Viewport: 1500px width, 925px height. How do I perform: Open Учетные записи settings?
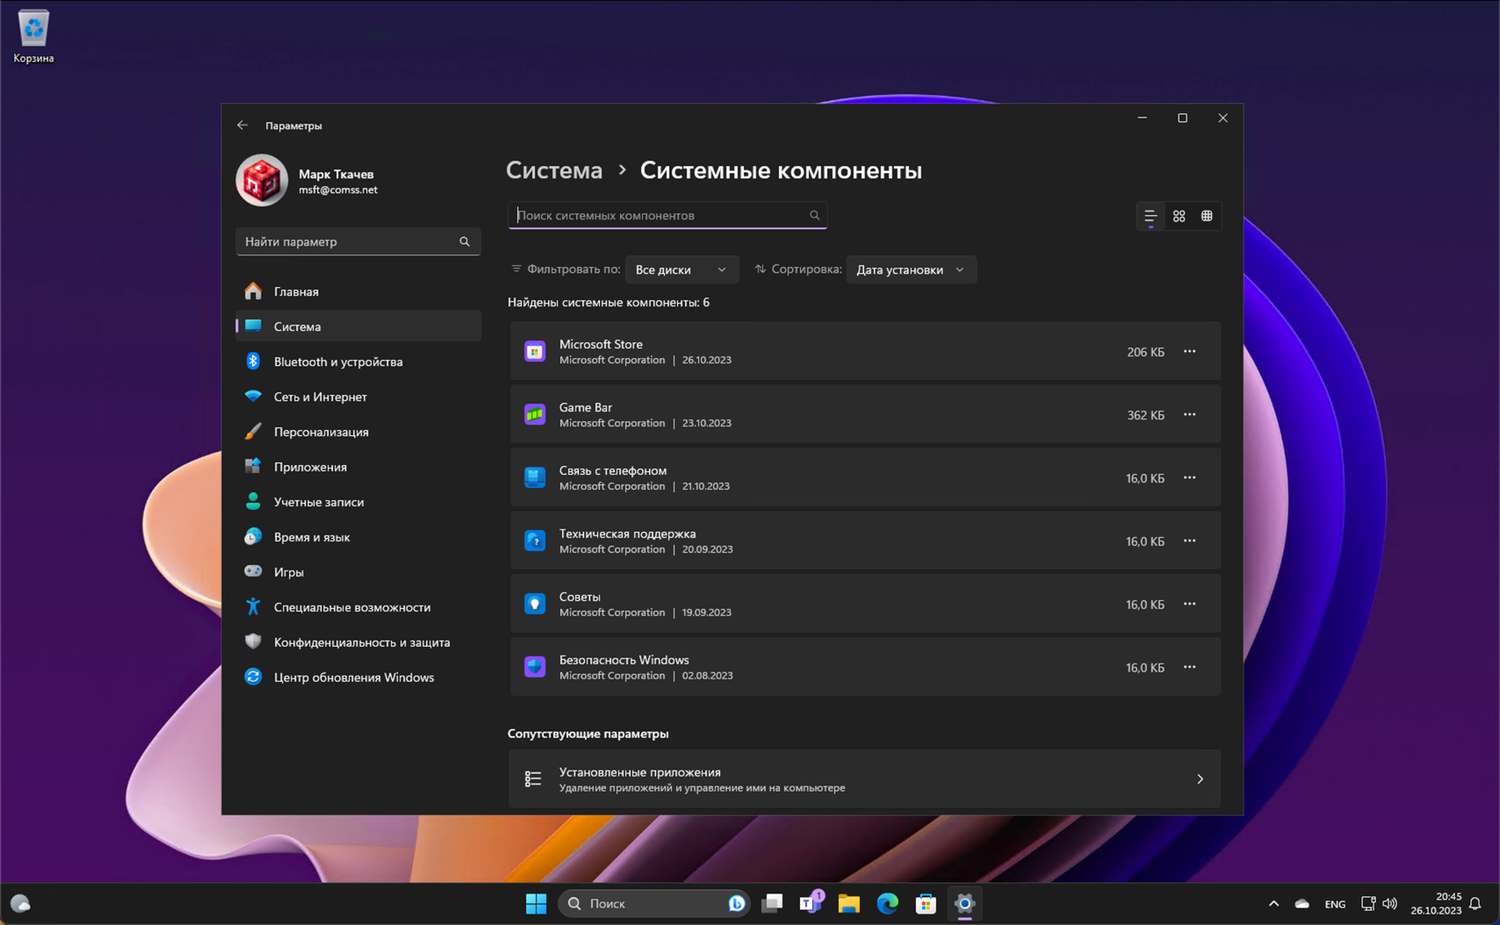pyautogui.click(x=358, y=501)
